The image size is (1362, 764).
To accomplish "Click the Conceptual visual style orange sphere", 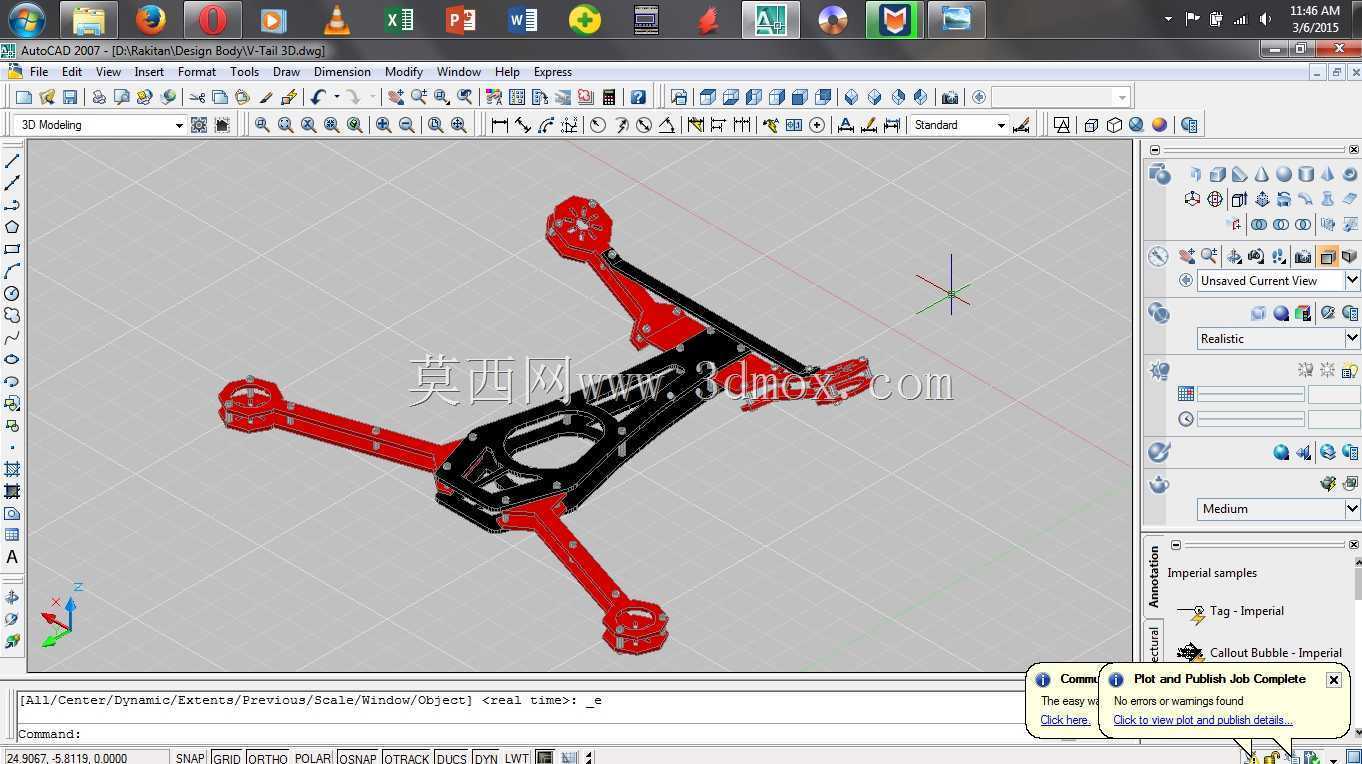I will click(x=1159, y=125).
